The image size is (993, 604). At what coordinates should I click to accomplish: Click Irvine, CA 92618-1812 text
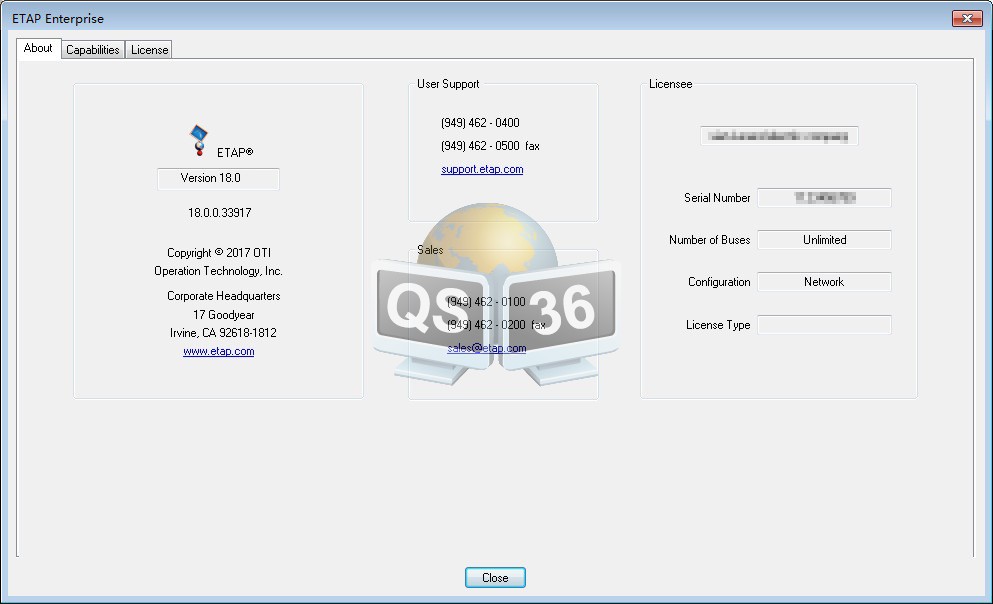click(x=223, y=333)
